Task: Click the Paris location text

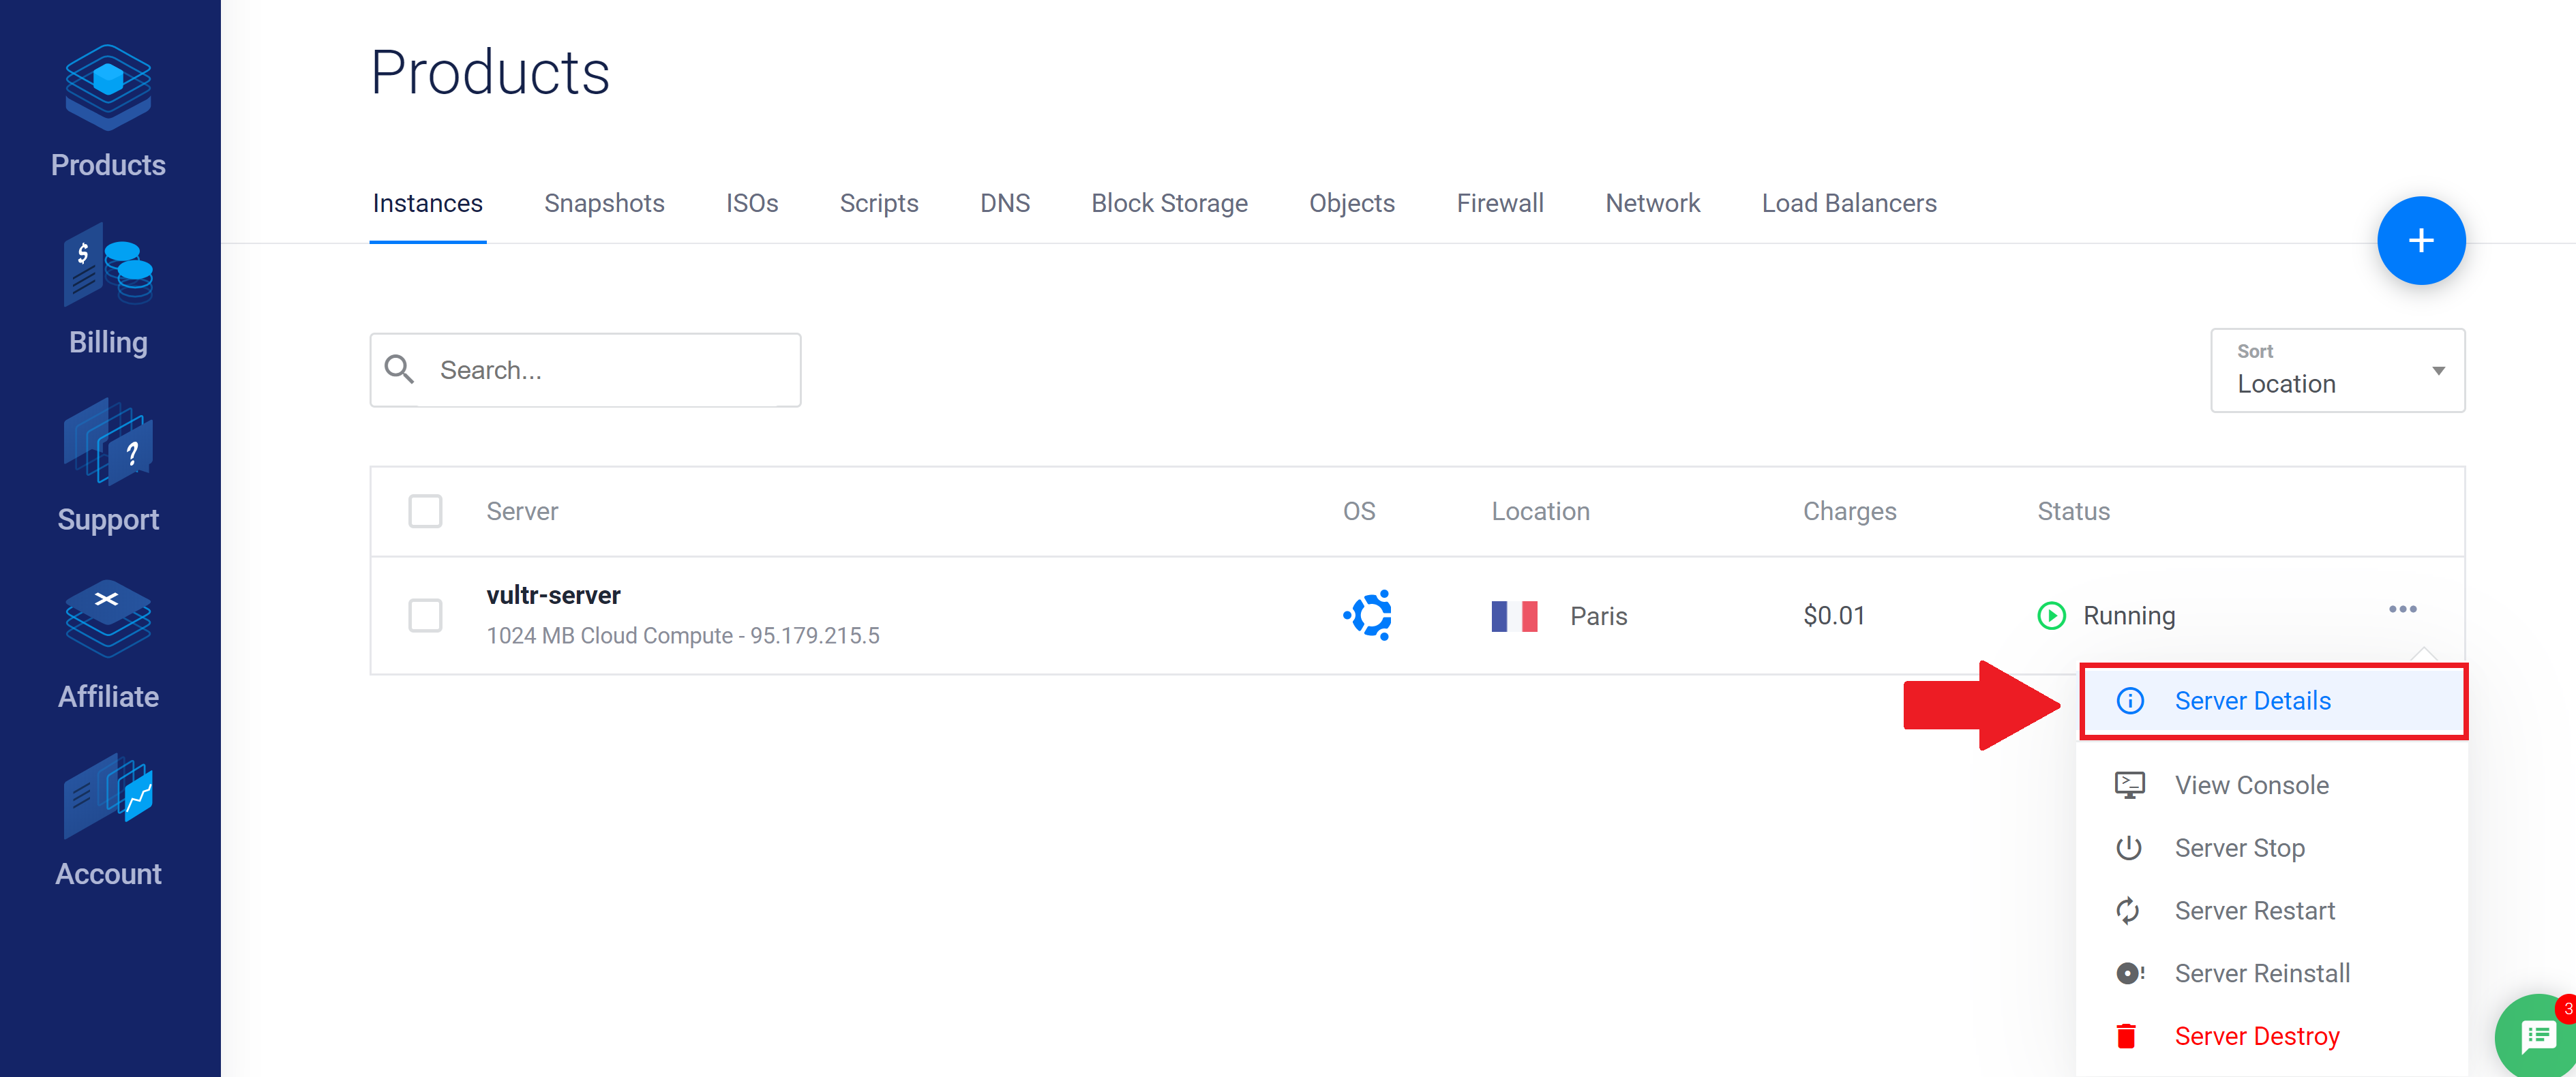Action: [x=1598, y=616]
